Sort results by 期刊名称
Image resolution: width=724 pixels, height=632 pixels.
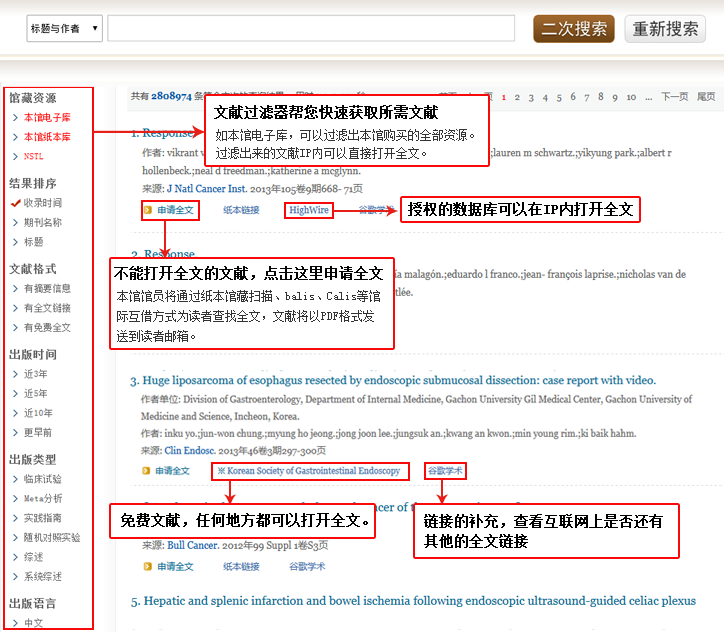point(42,222)
